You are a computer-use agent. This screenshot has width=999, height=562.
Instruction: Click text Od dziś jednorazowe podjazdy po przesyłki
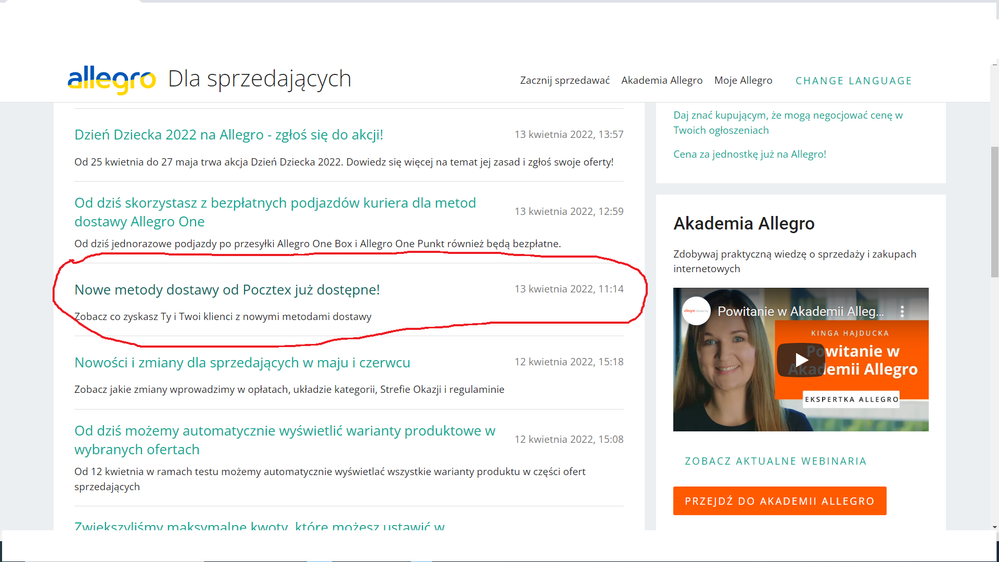click(317, 243)
